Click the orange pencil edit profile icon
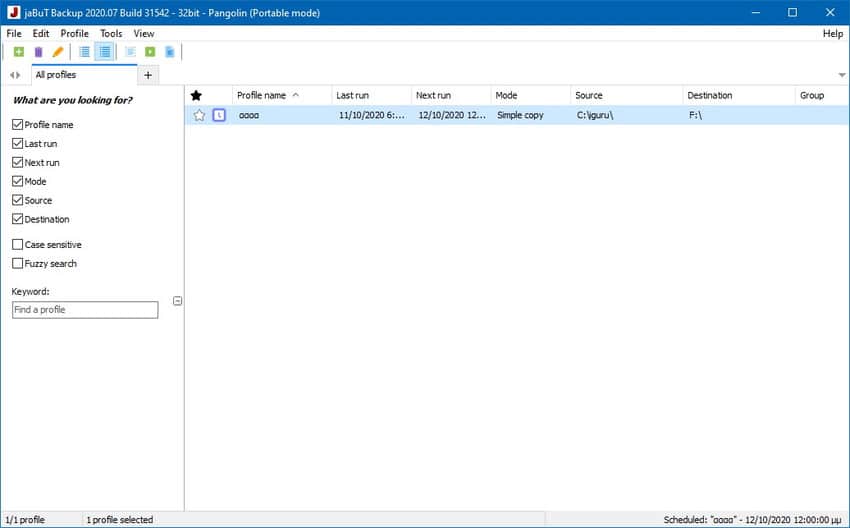850x528 pixels. click(57, 51)
